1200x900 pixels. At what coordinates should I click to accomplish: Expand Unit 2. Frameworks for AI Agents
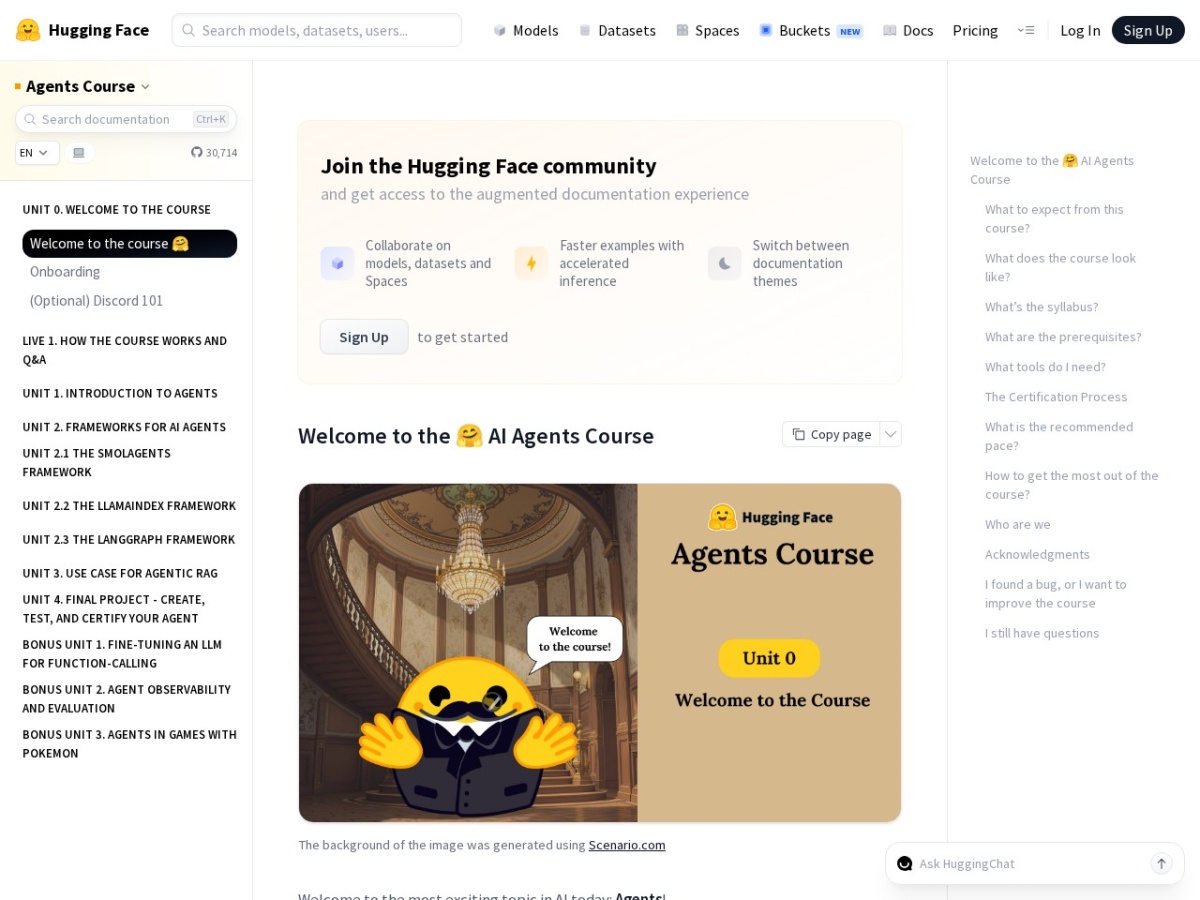pos(124,427)
